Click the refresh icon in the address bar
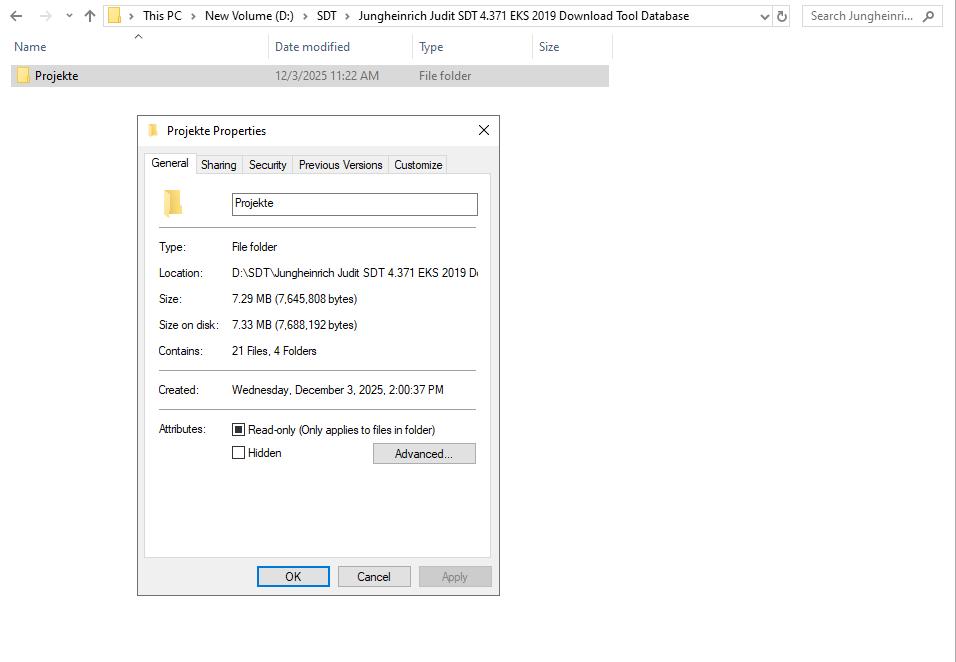Screen dimensions: 956x662 pyautogui.click(x=783, y=16)
